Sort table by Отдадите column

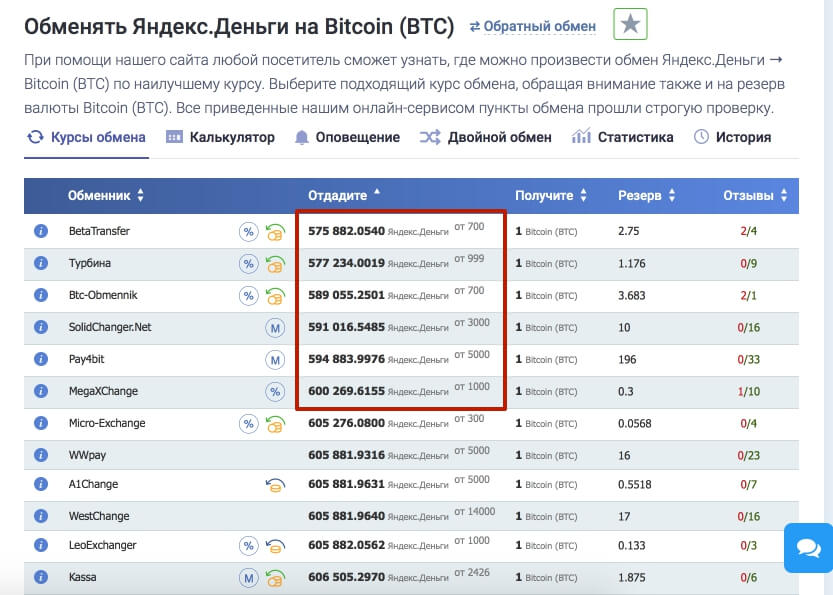coord(344,196)
